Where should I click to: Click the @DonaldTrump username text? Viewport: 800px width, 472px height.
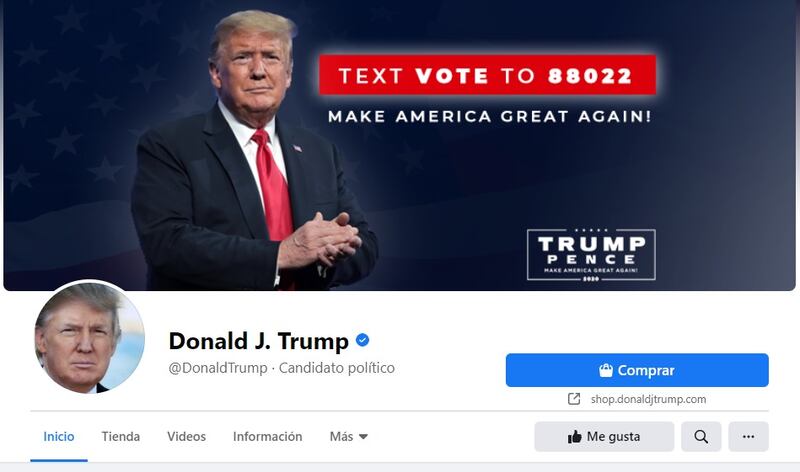pos(218,368)
